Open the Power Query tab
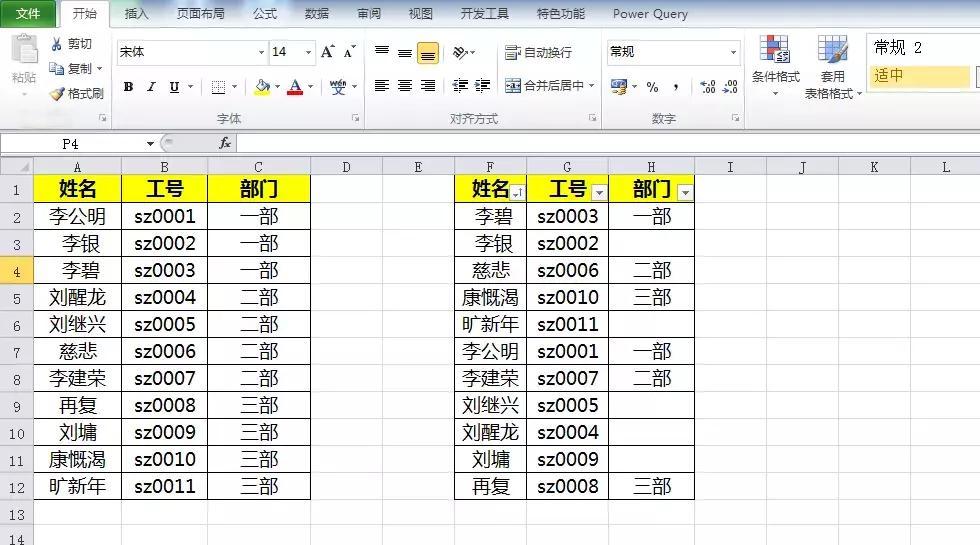The height and width of the screenshot is (545, 980). point(650,14)
